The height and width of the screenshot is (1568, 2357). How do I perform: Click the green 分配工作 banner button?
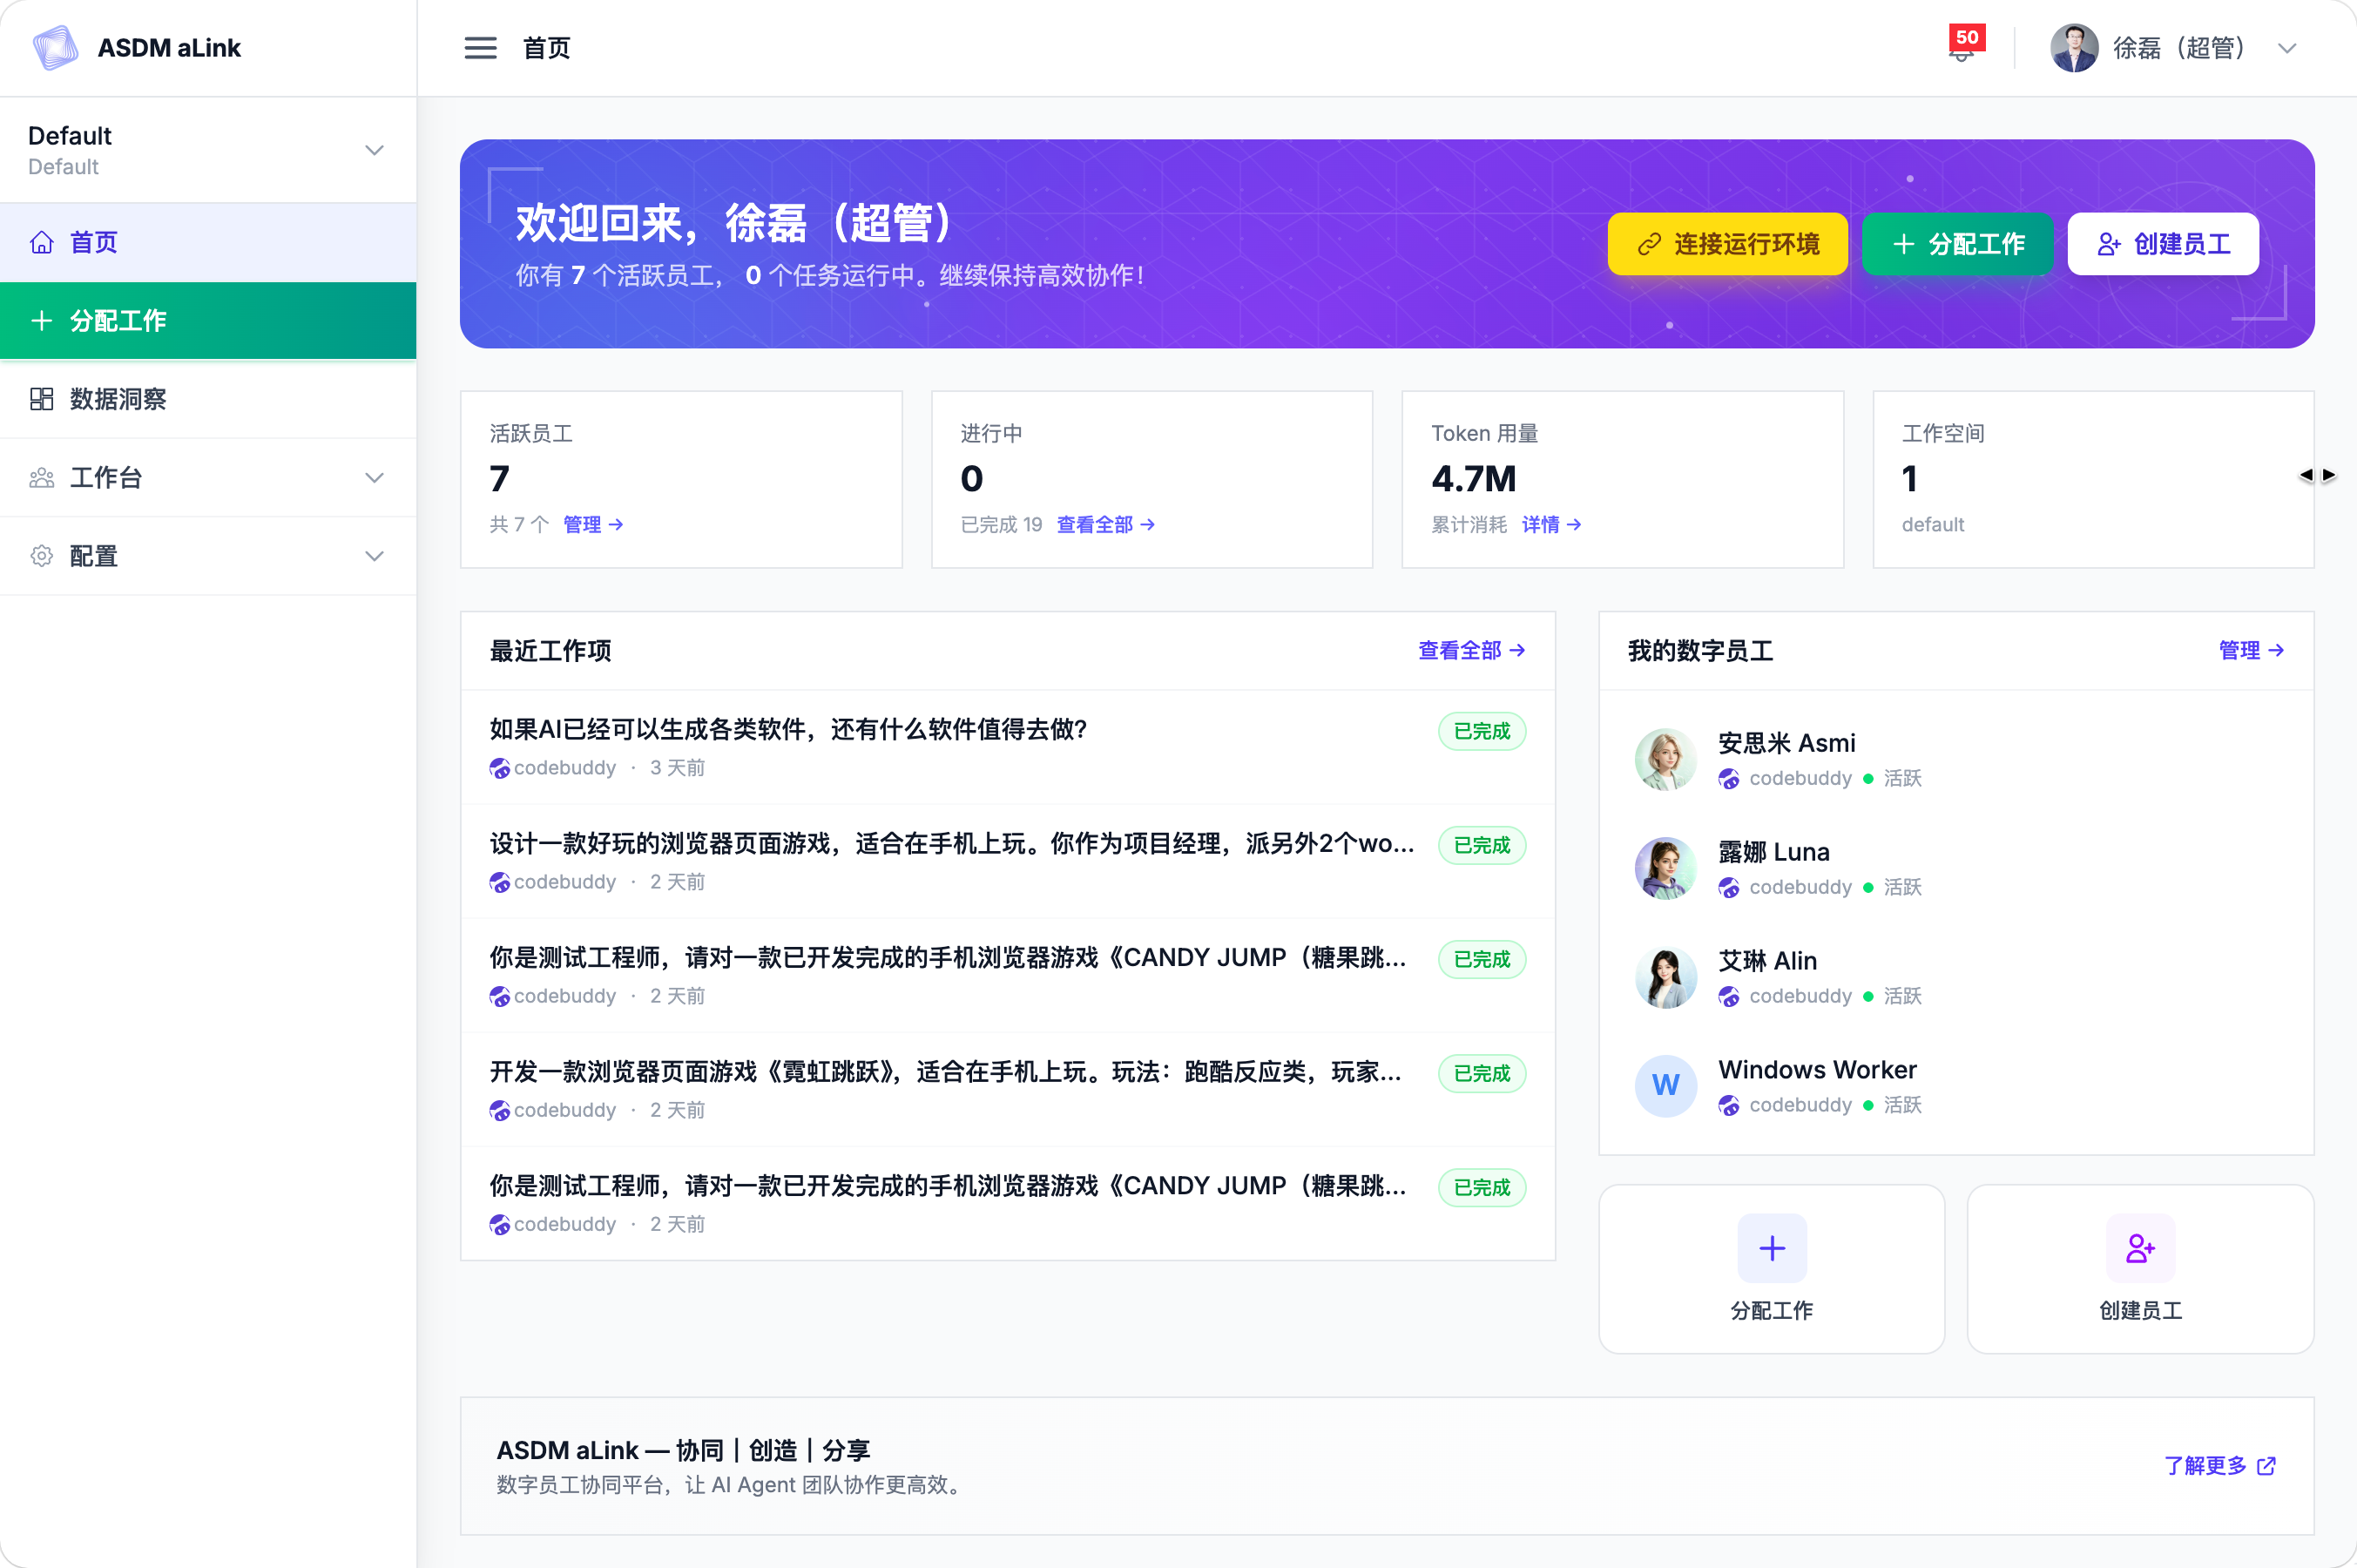pyautogui.click(x=1957, y=244)
